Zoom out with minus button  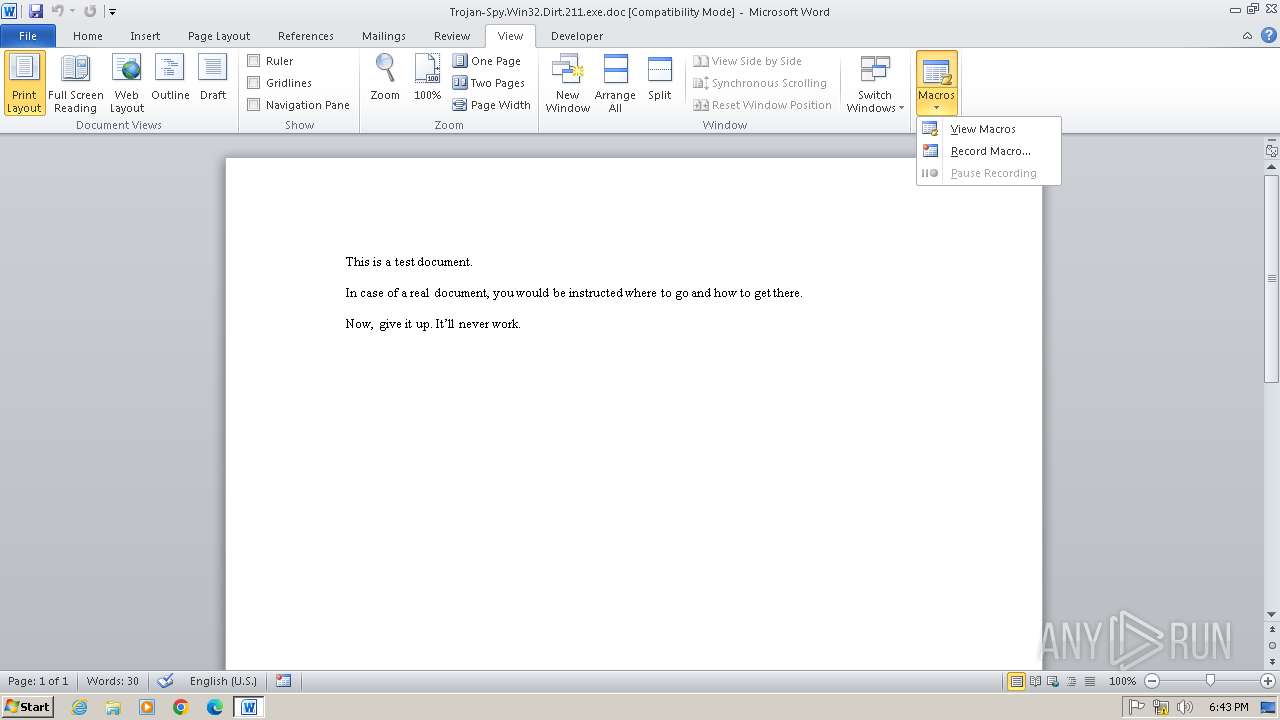[1152, 681]
